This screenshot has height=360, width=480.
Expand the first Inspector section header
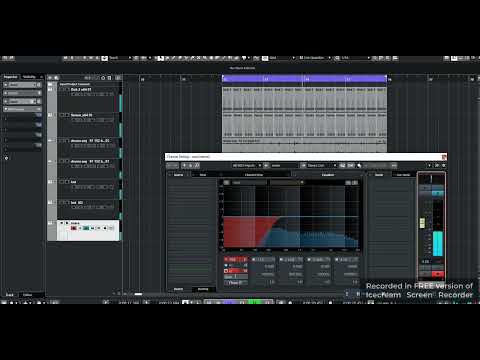22,85
